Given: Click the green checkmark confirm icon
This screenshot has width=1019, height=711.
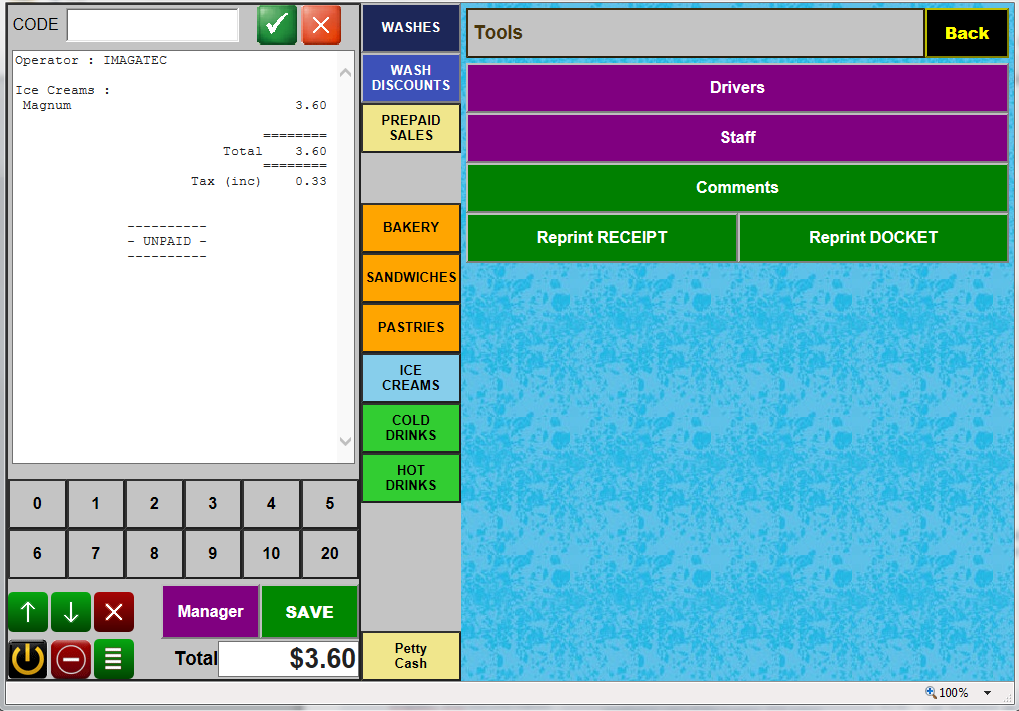Looking at the screenshot, I should coord(277,25).
